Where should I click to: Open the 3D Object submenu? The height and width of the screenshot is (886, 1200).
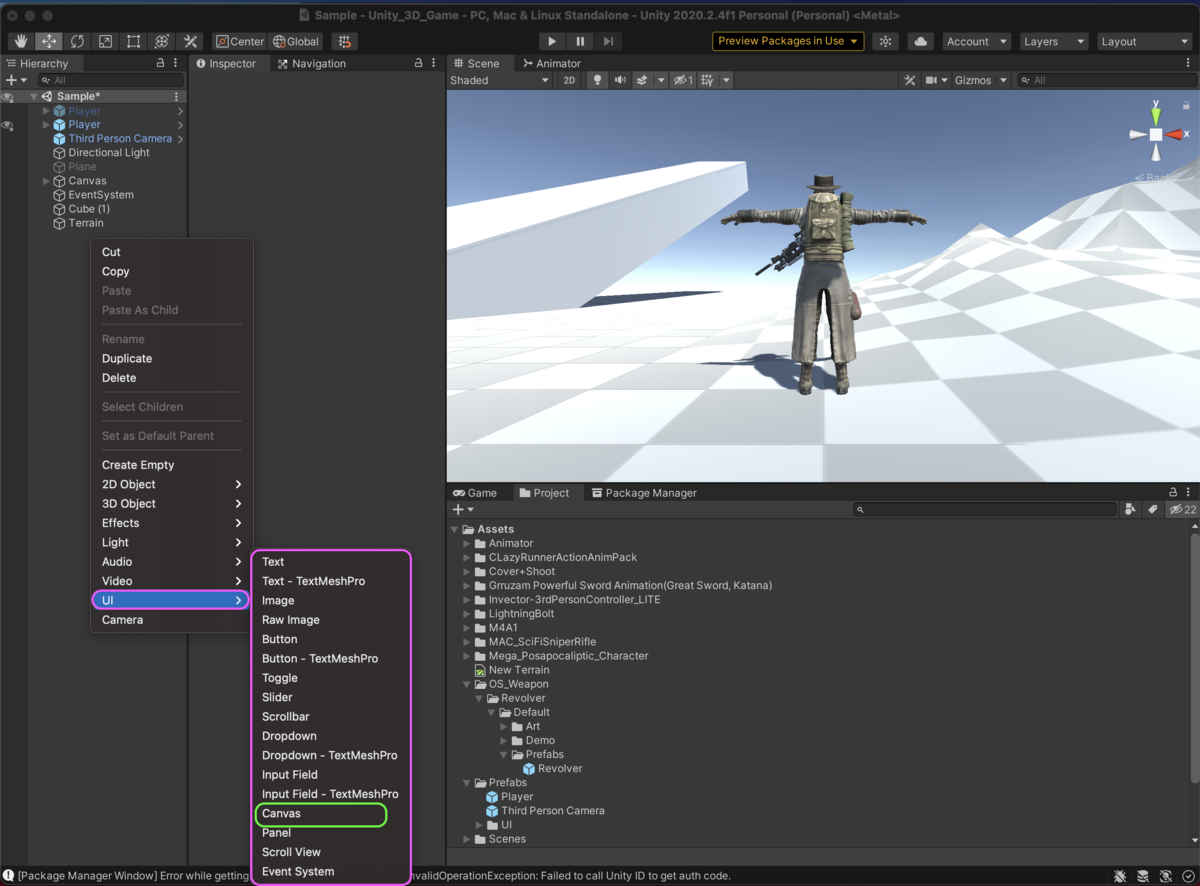171,504
